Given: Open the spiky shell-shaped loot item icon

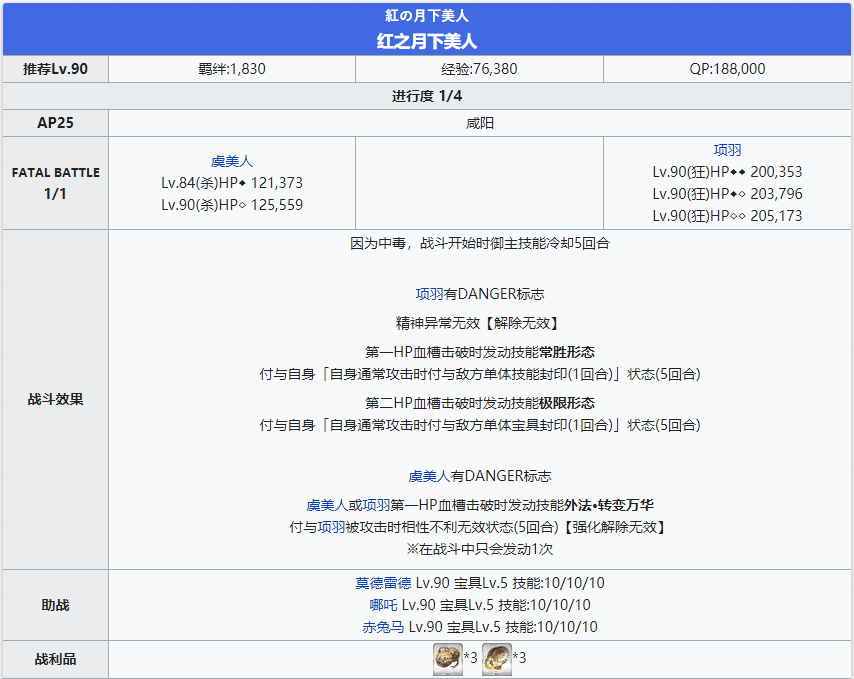Looking at the screenshot, I should tap(497, 659).
